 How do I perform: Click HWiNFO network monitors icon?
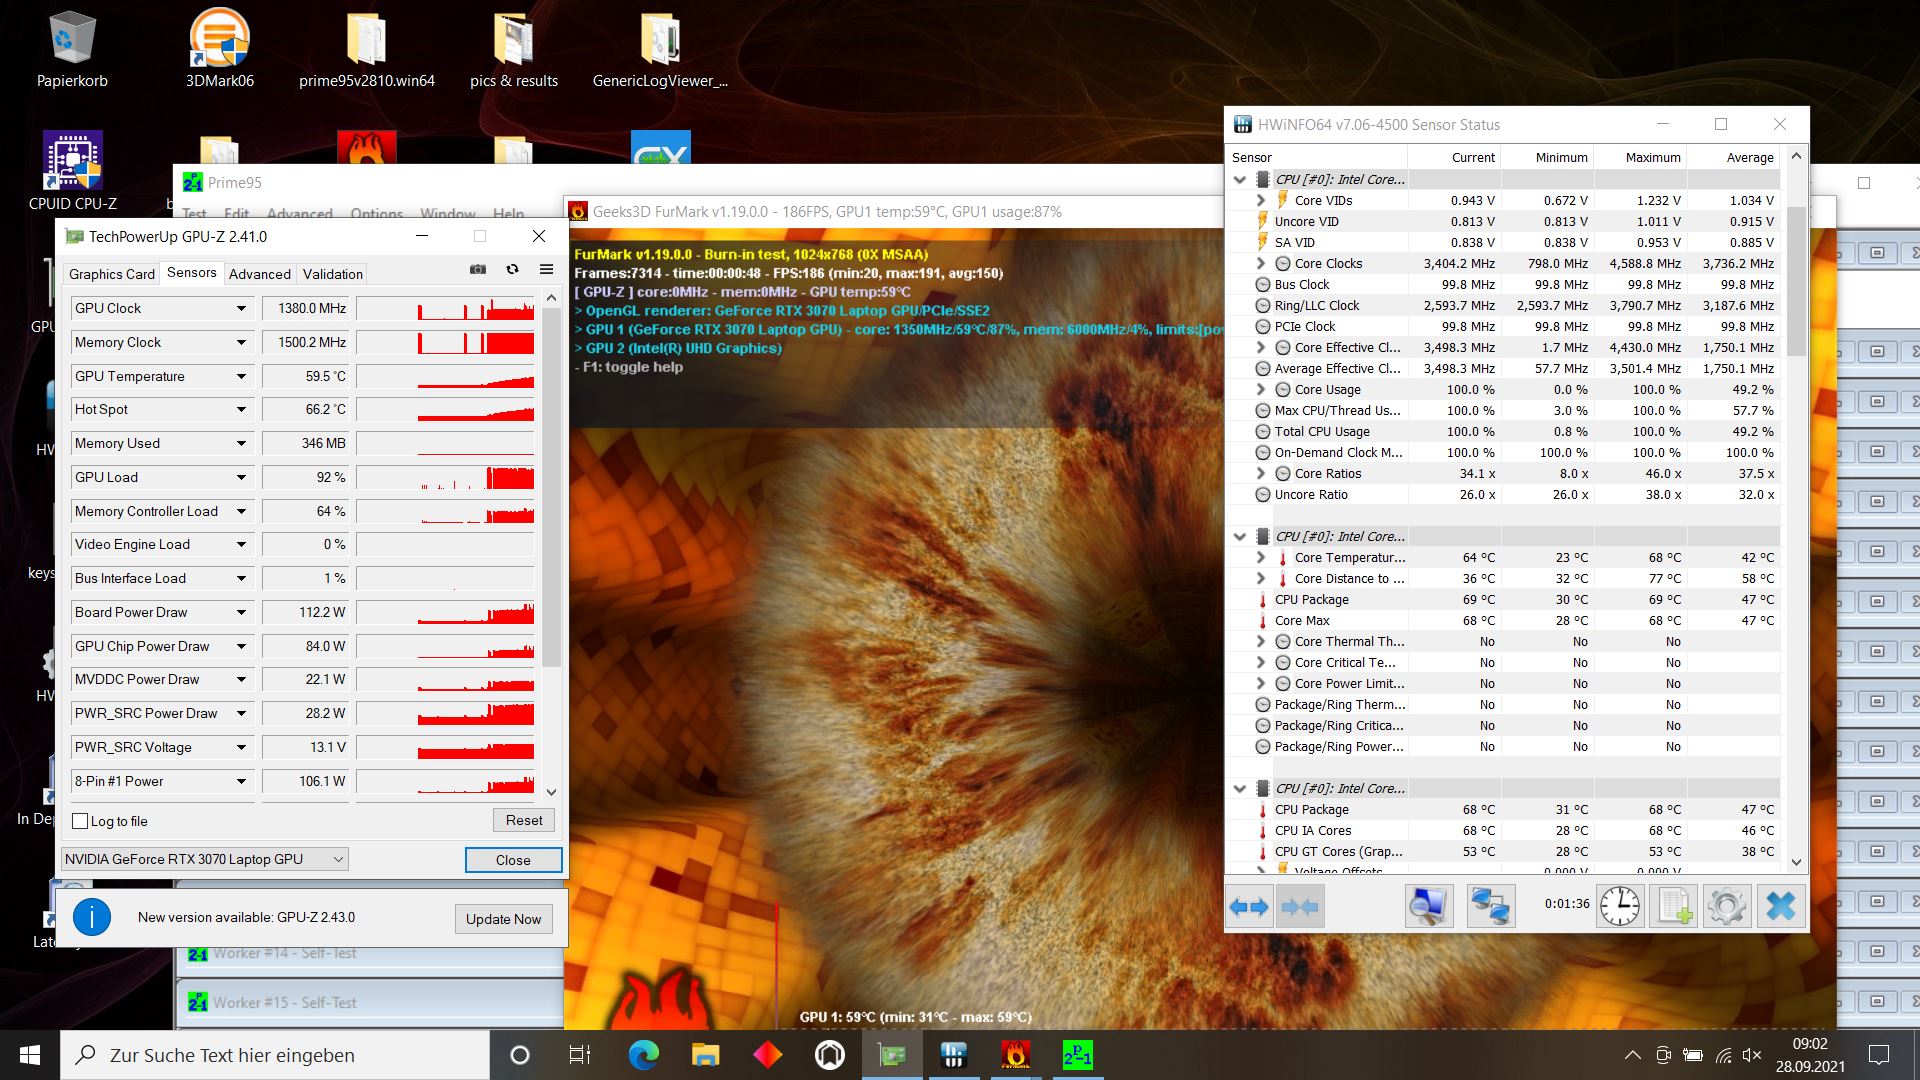pyautogui.click(x=1489, y=907)
